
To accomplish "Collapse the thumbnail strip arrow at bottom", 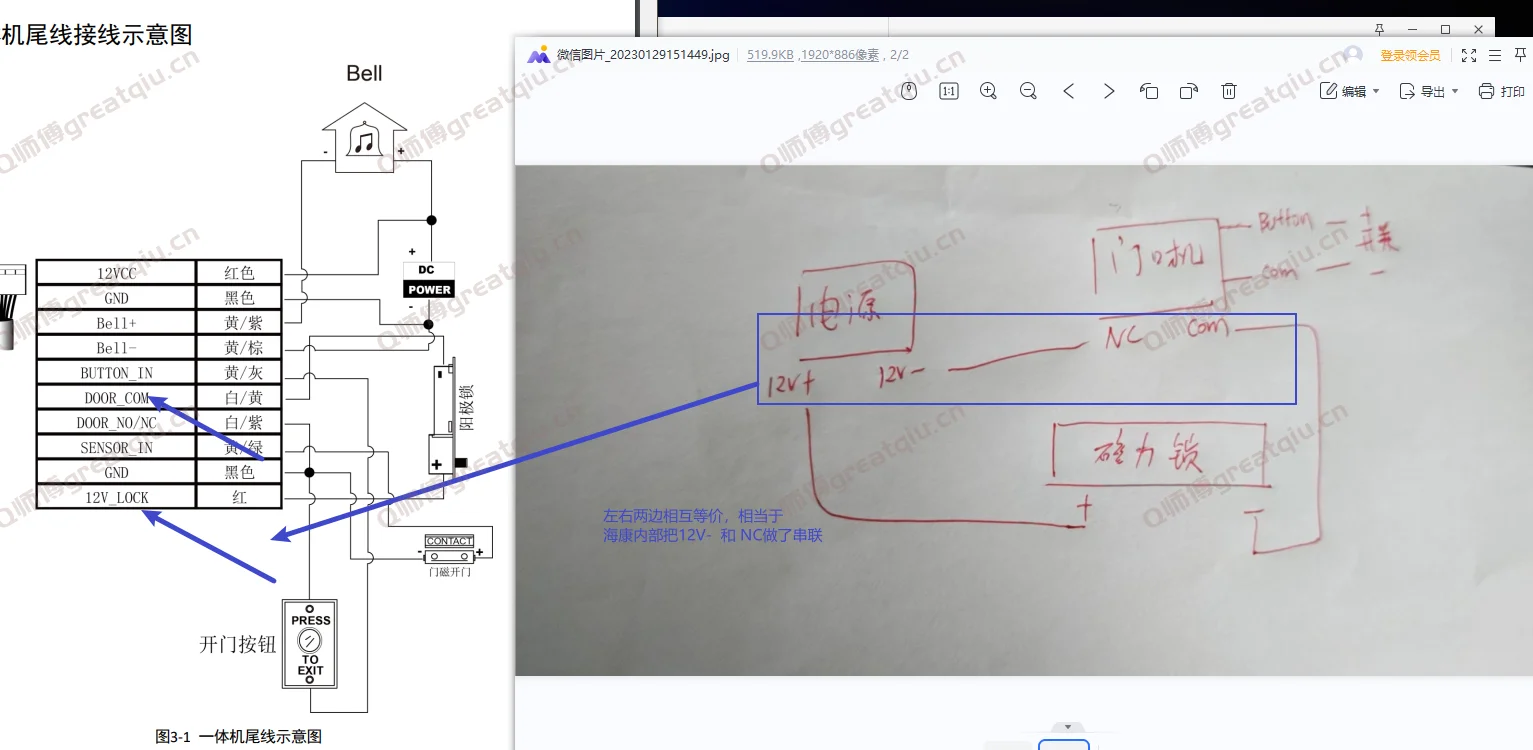I will pos(1068,727).
